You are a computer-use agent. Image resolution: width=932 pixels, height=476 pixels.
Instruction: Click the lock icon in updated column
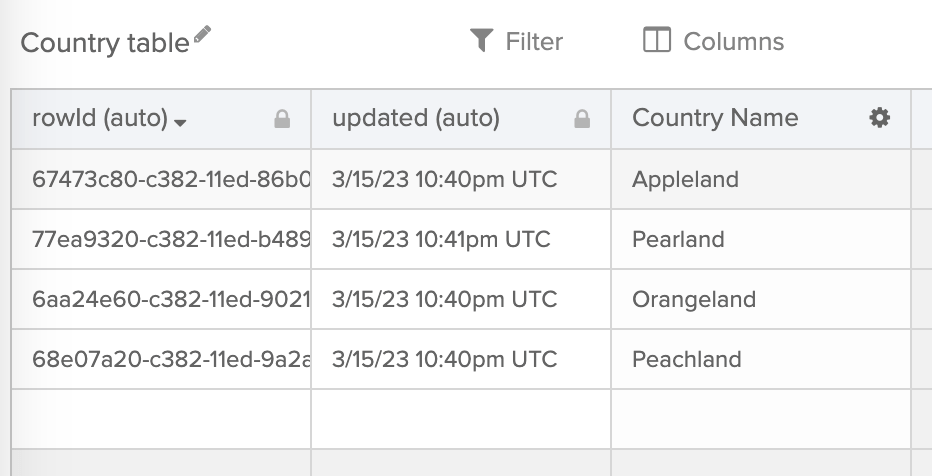click(582, 119)
